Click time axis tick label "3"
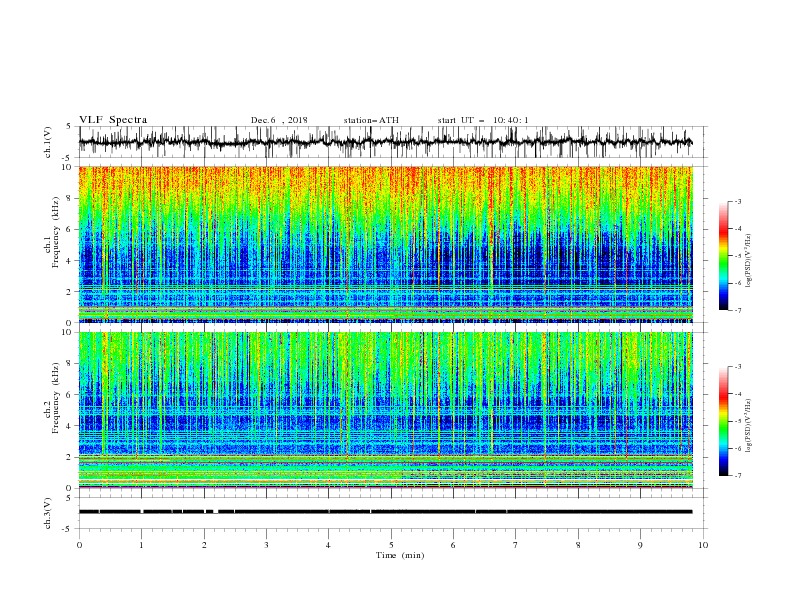 [x=266, y=545]
